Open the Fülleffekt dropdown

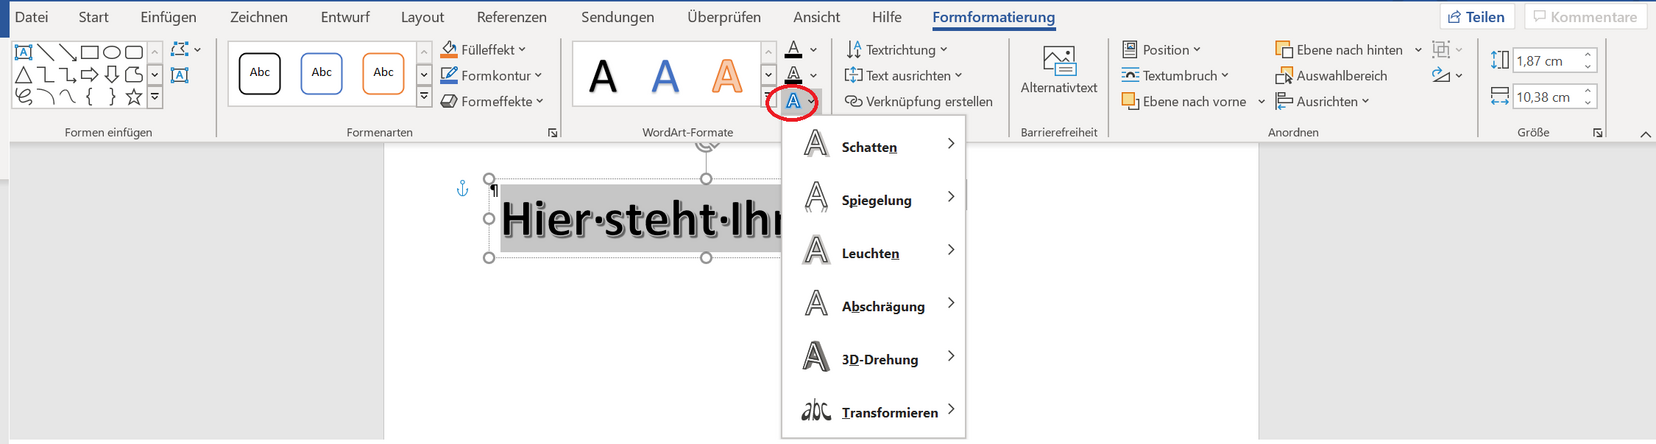(483, 50)
